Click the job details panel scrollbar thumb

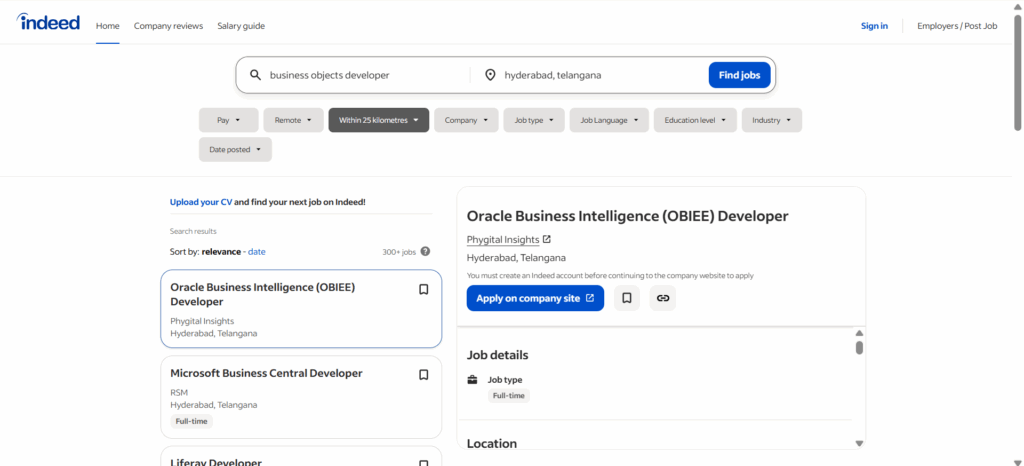[859, 348]
